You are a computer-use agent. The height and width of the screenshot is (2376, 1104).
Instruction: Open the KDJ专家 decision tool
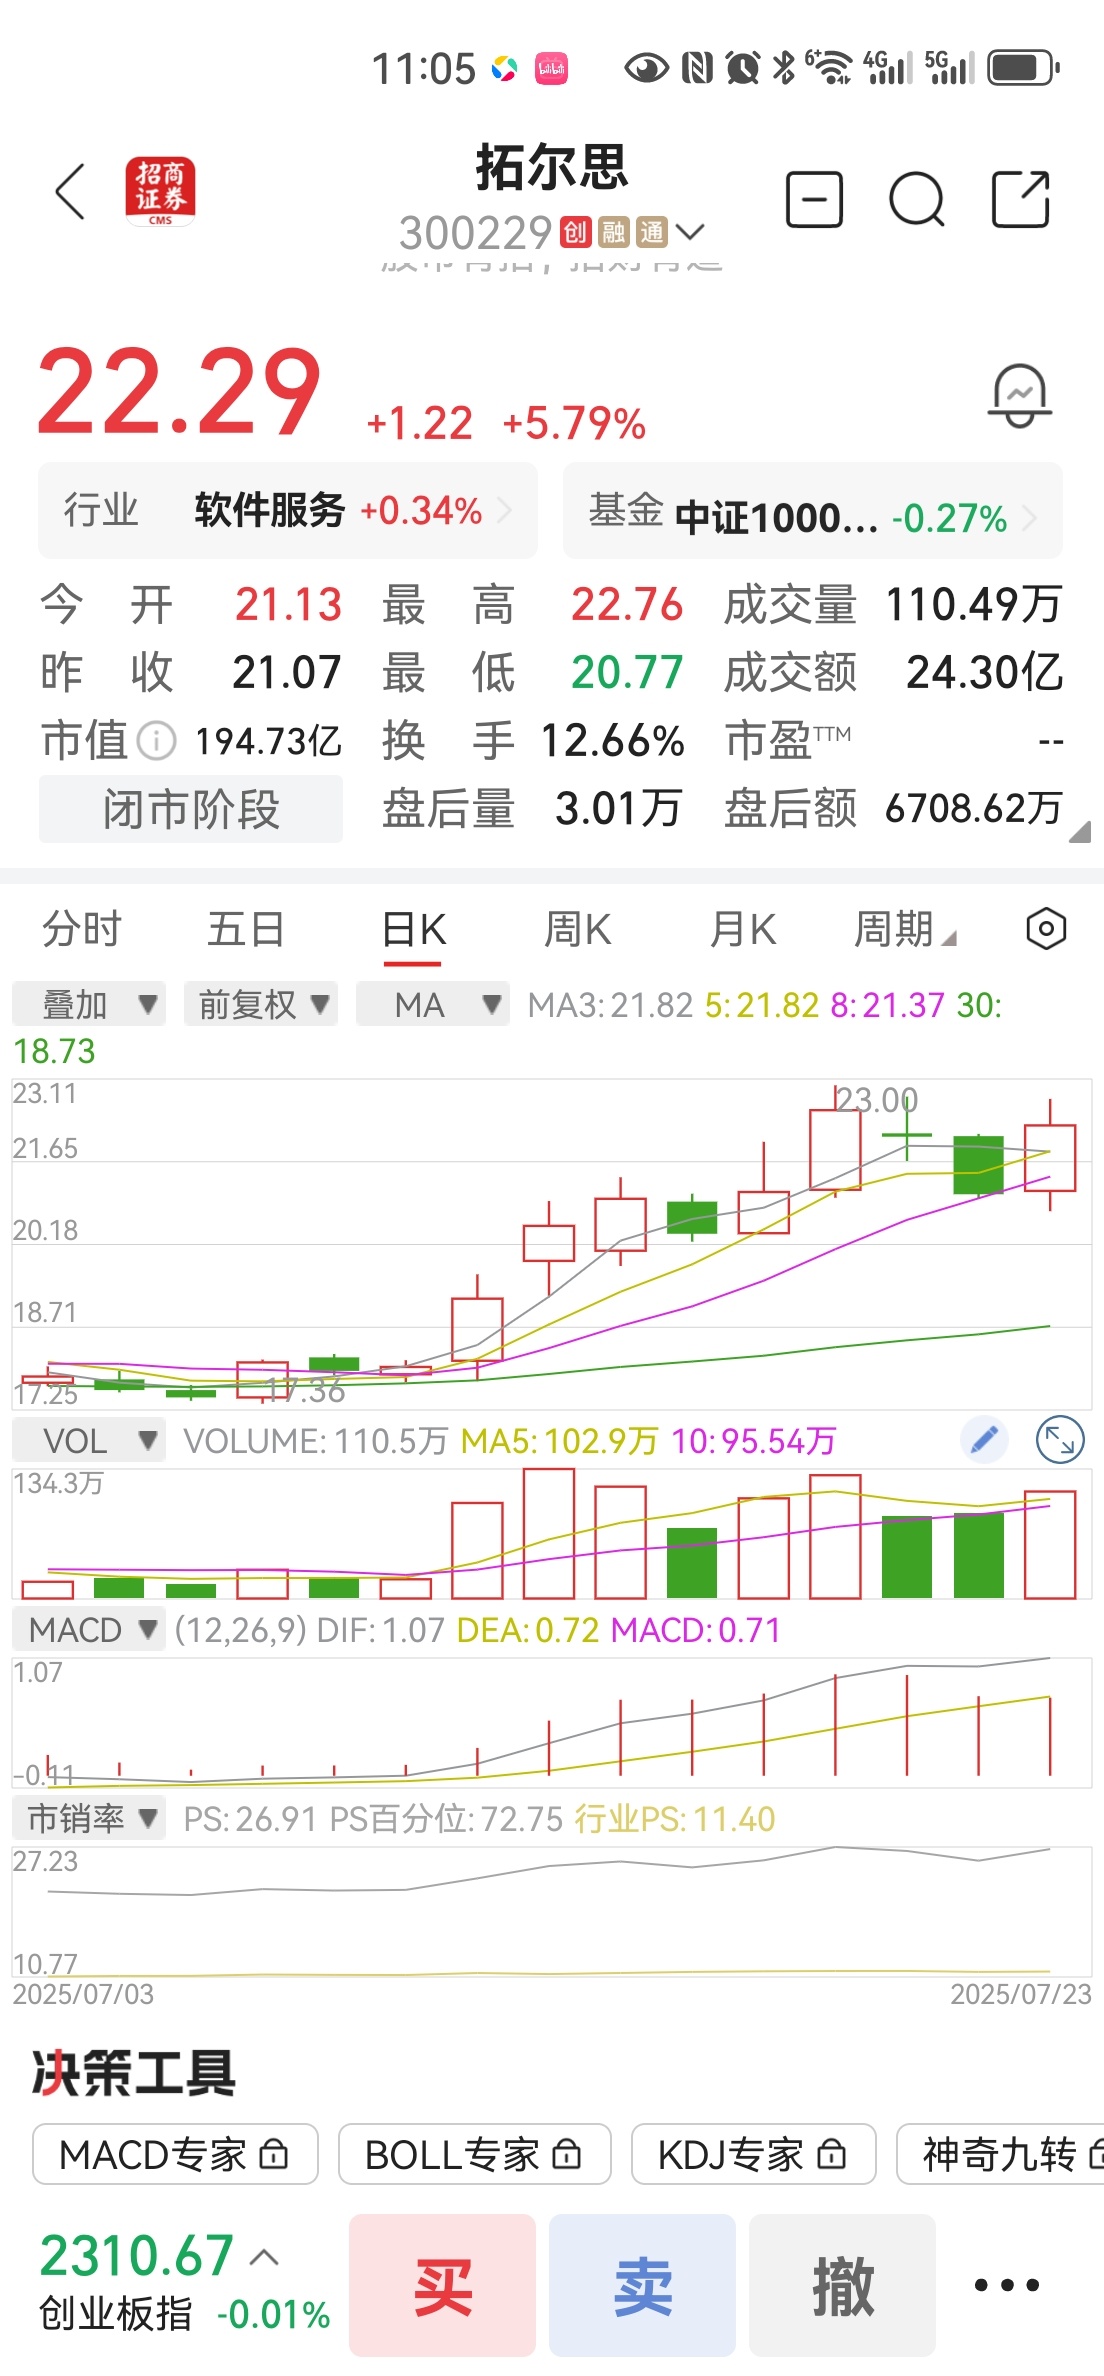[754, 2154]
